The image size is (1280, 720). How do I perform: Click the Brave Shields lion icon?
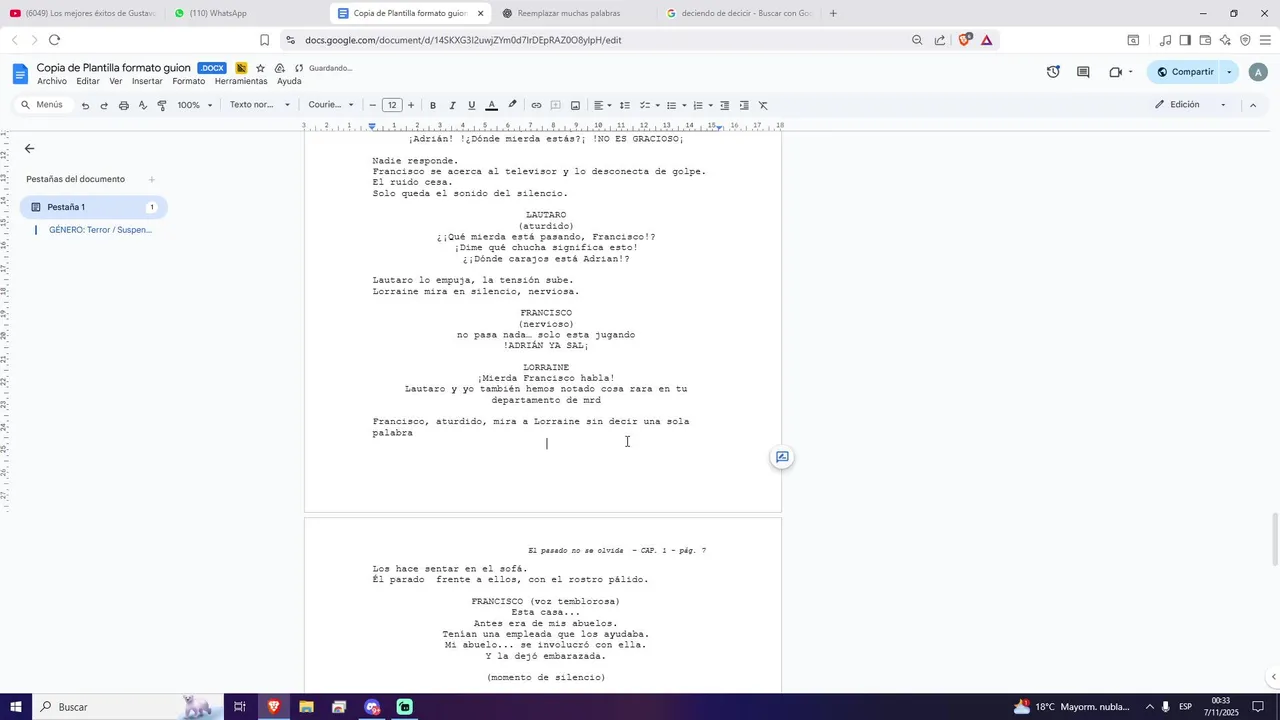tap(965, 40)
